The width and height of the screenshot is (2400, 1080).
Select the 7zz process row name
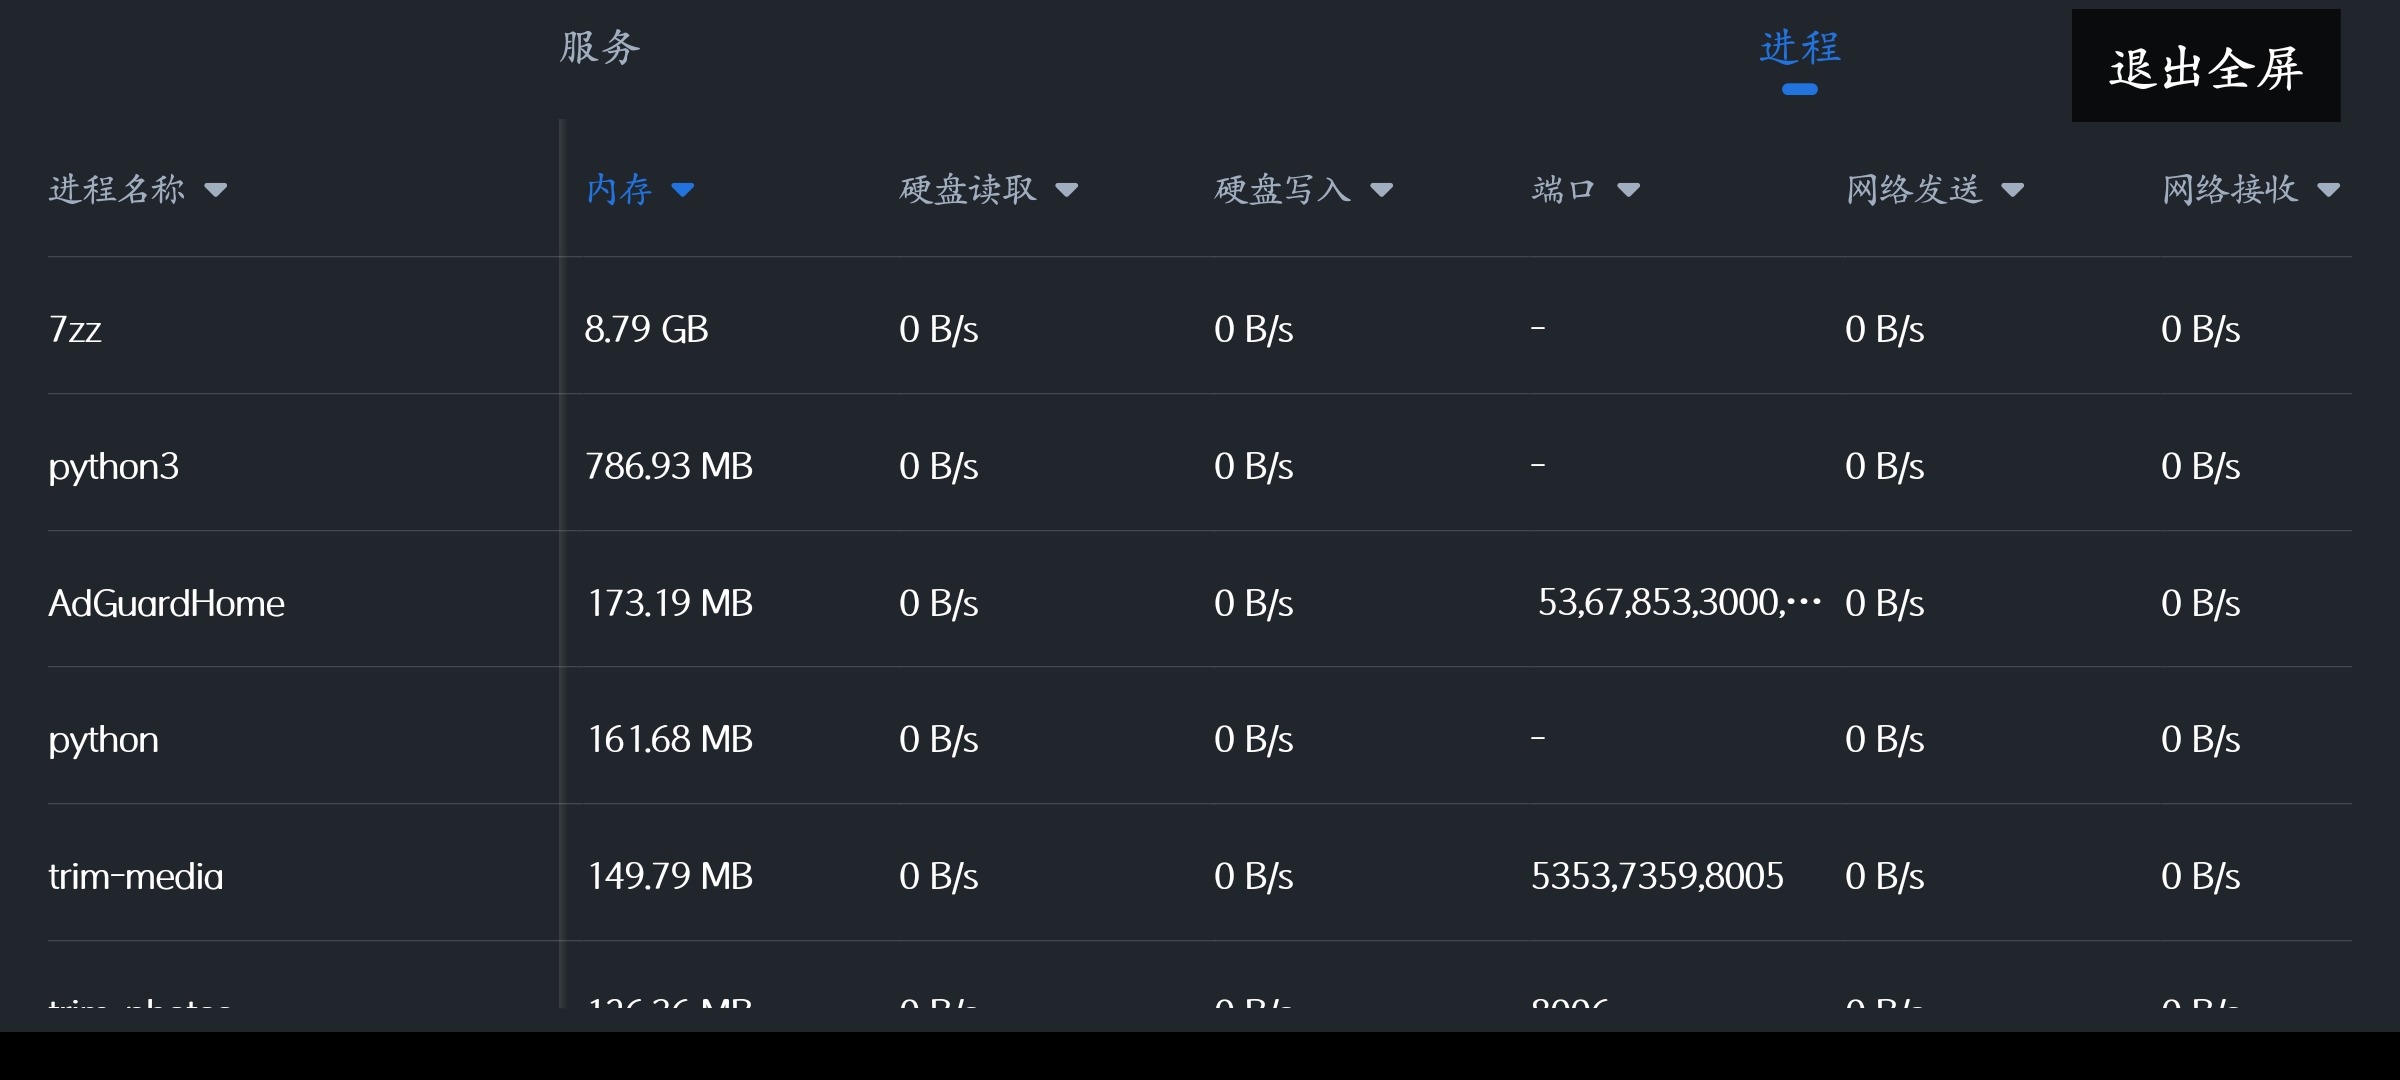pyautogui.click(x=75, y=329)
